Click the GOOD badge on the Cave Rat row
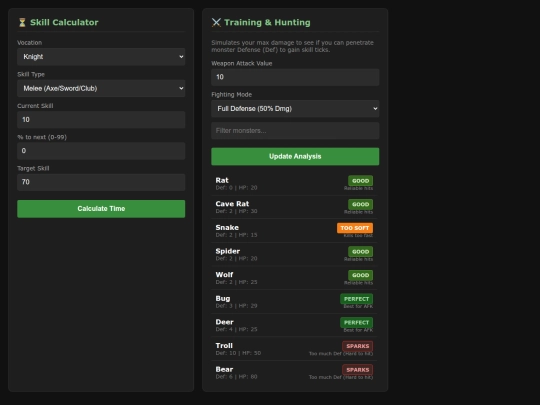The height and width of the screenshot is (405, 540). [360, 205]
